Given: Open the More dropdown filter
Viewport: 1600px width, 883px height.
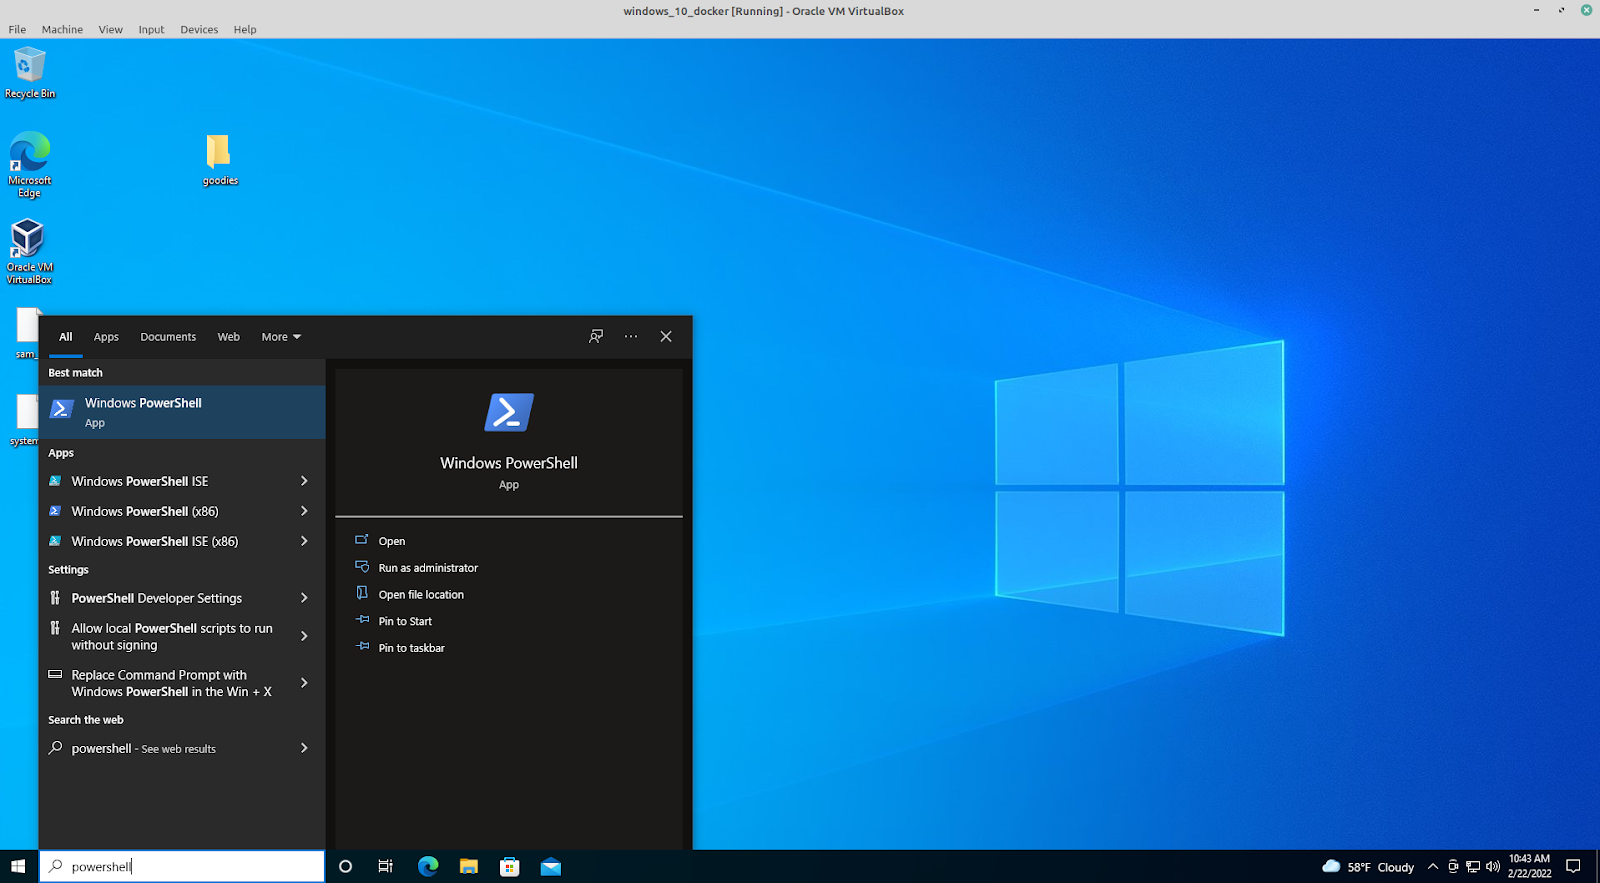Looking at the screenshot, I should pos(281,337).
